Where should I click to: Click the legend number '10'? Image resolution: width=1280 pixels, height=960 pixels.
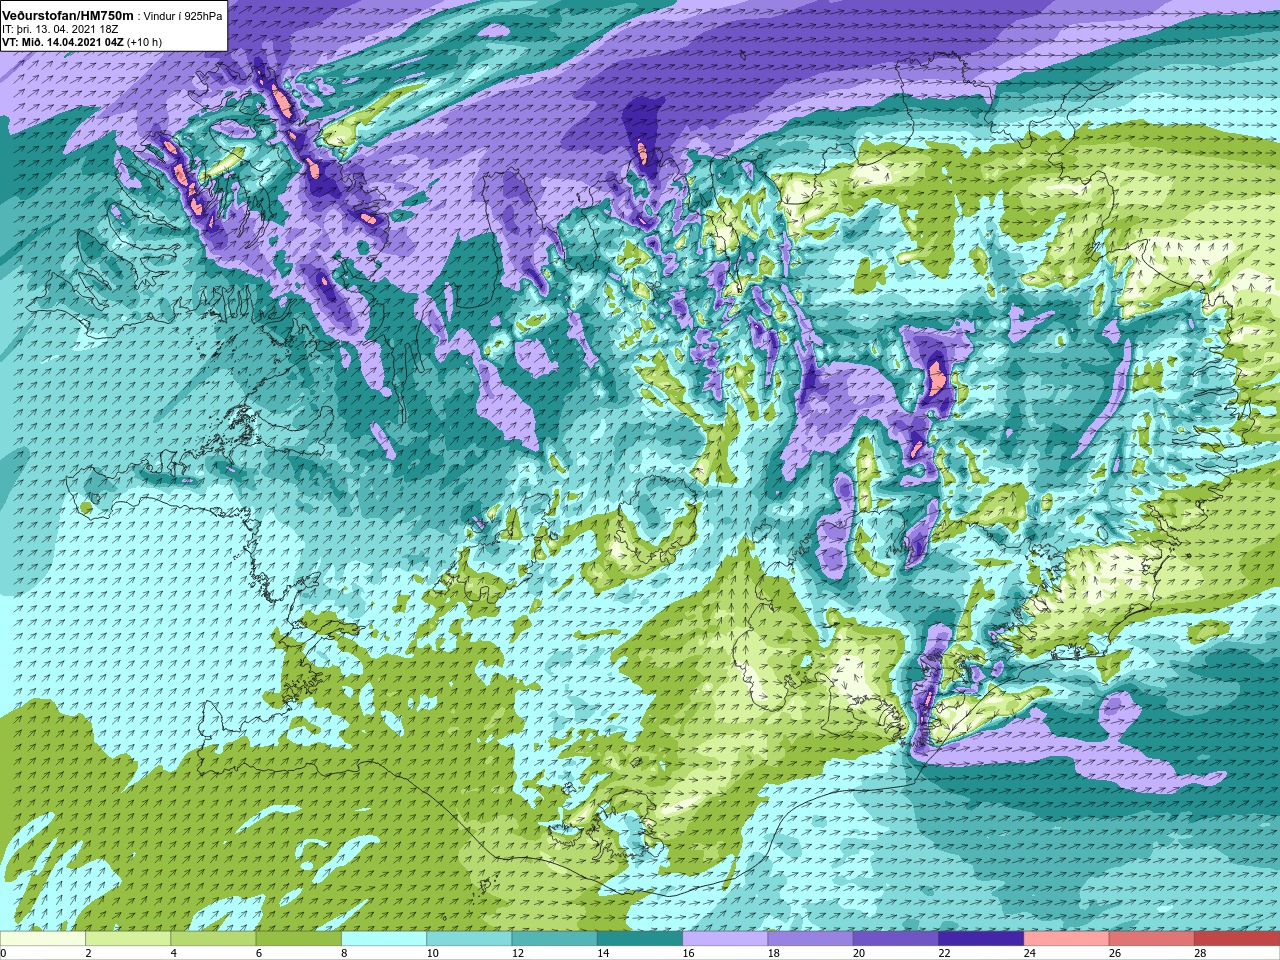(433, 953)
